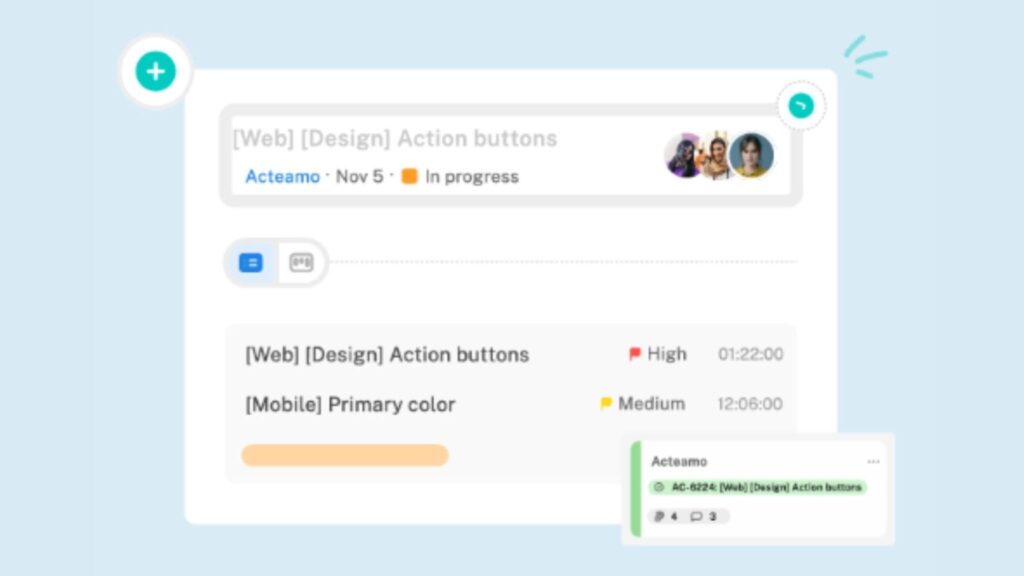Switch to the list view icon
The width and height of the screenshot is (1024, 576).
(x=251, y=263)
